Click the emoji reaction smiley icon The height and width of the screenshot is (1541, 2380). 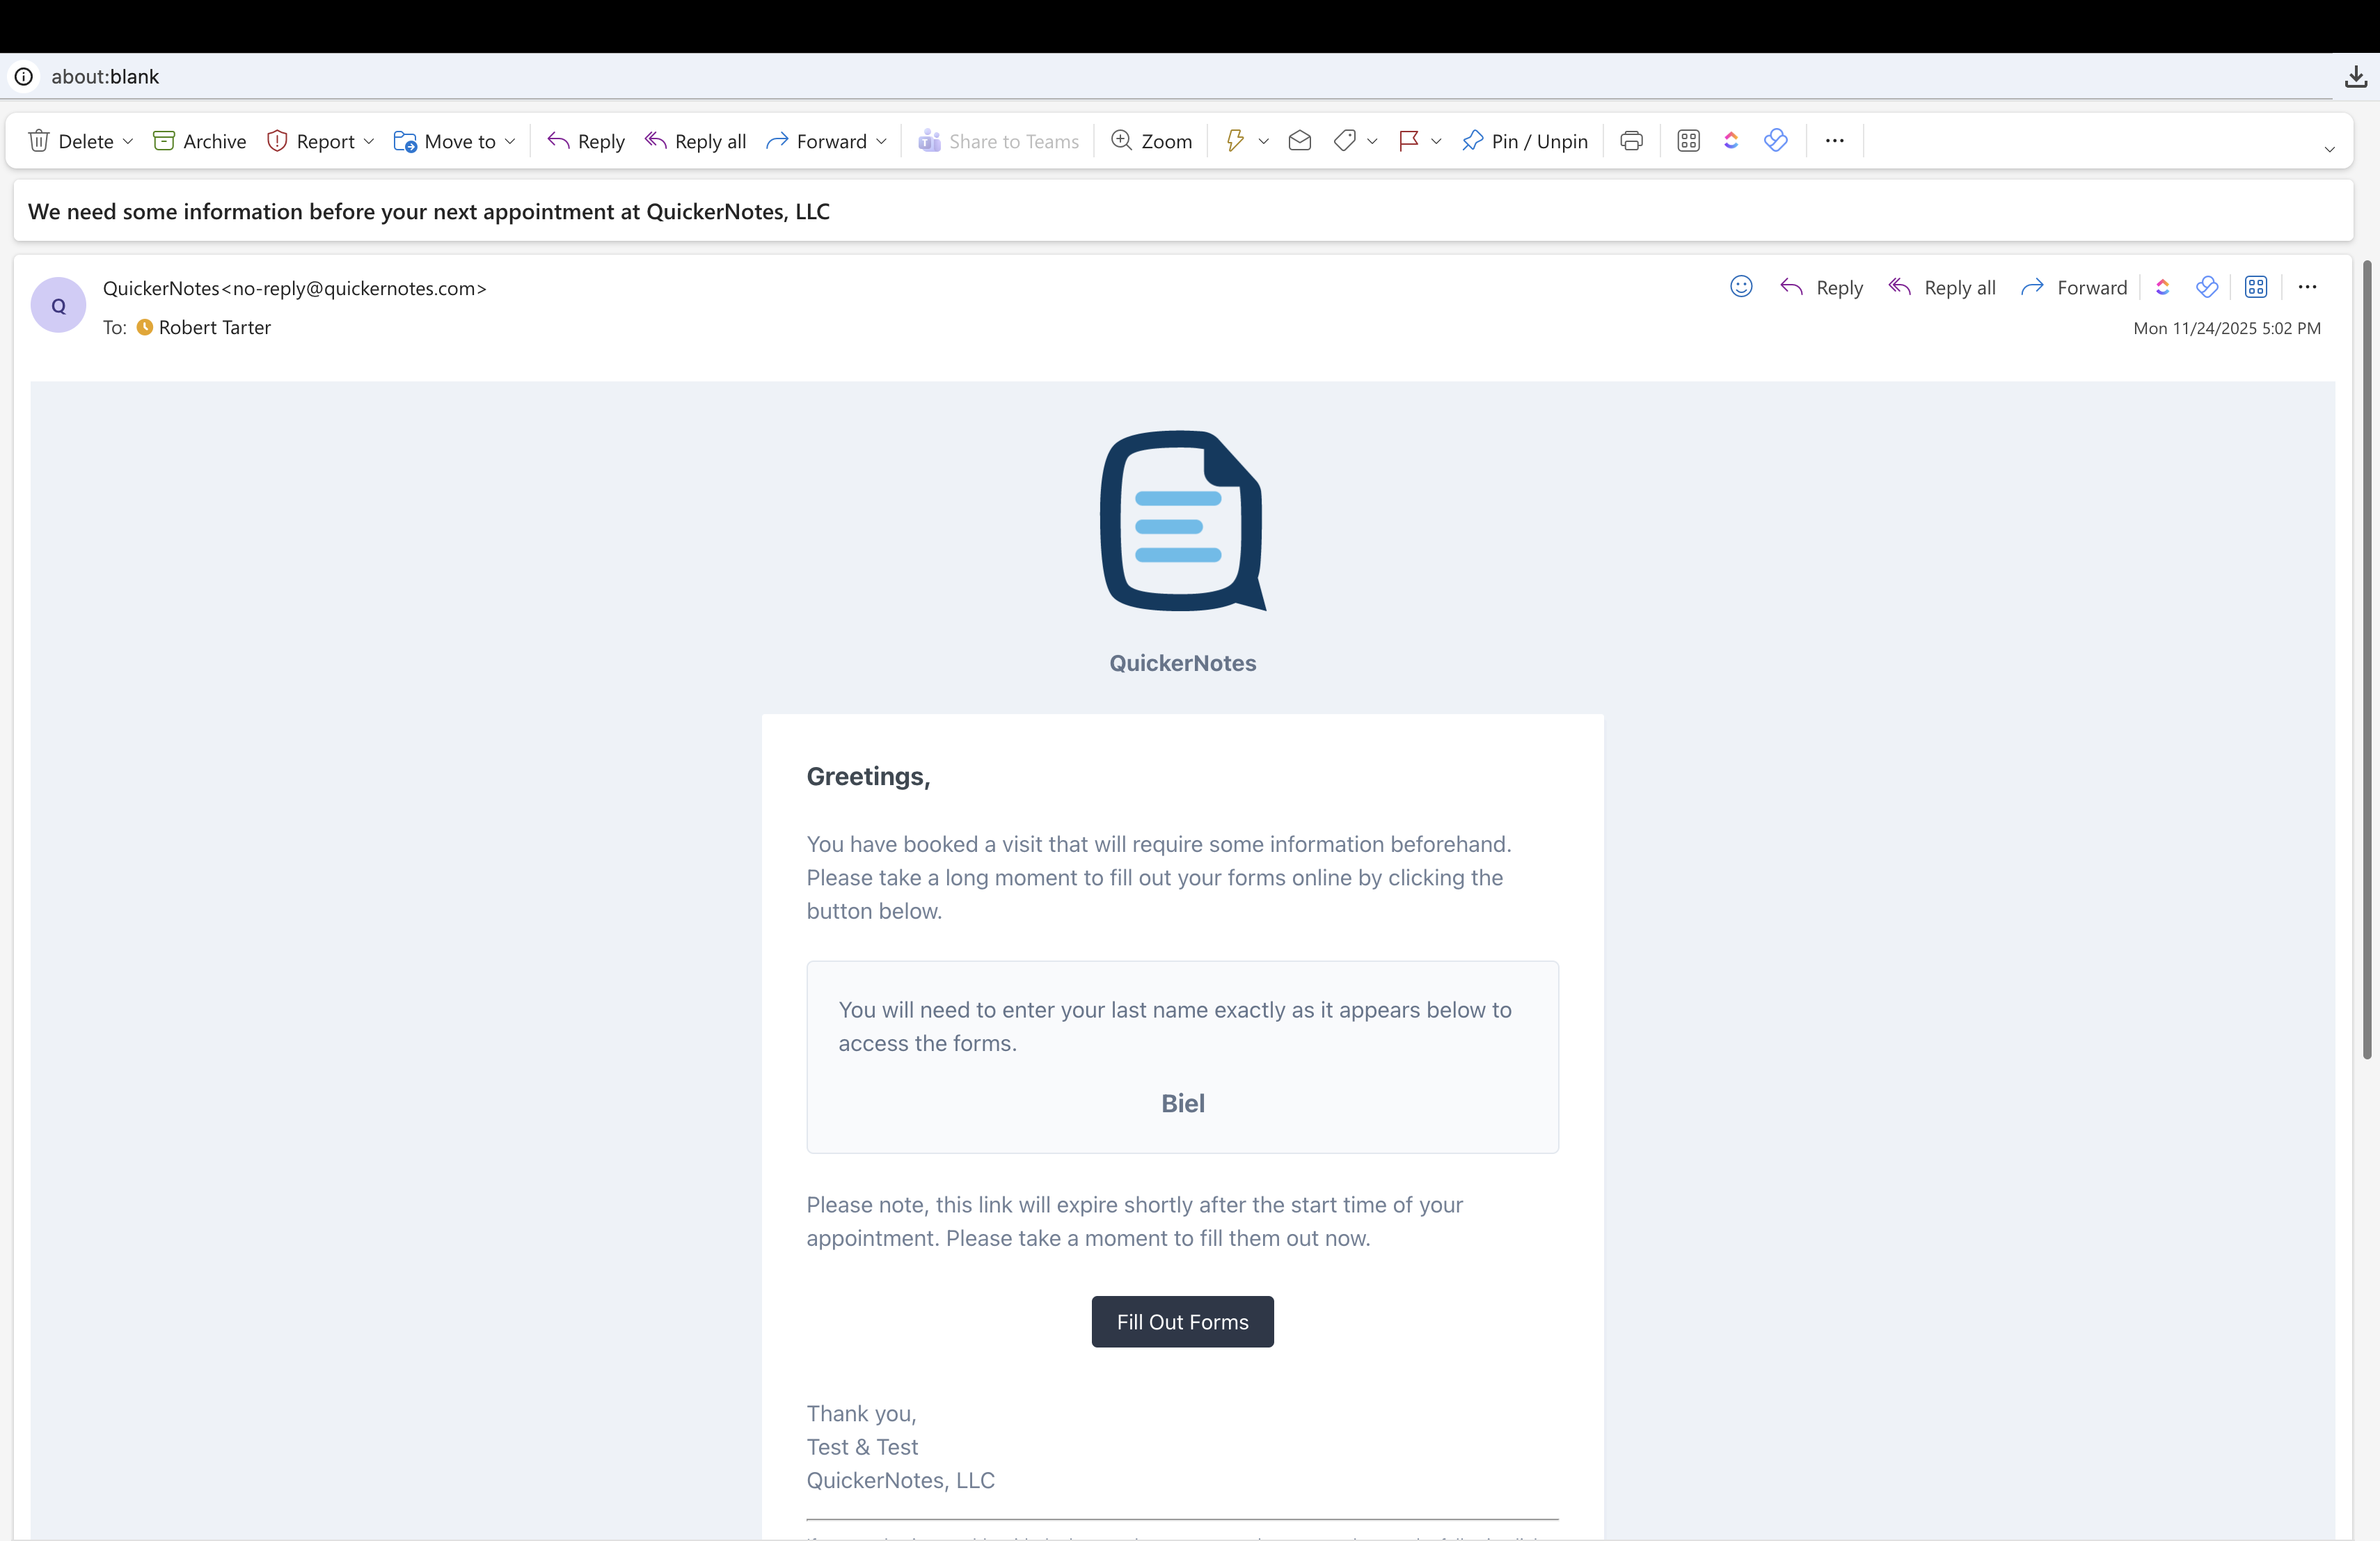click(x=1741, y=287)
